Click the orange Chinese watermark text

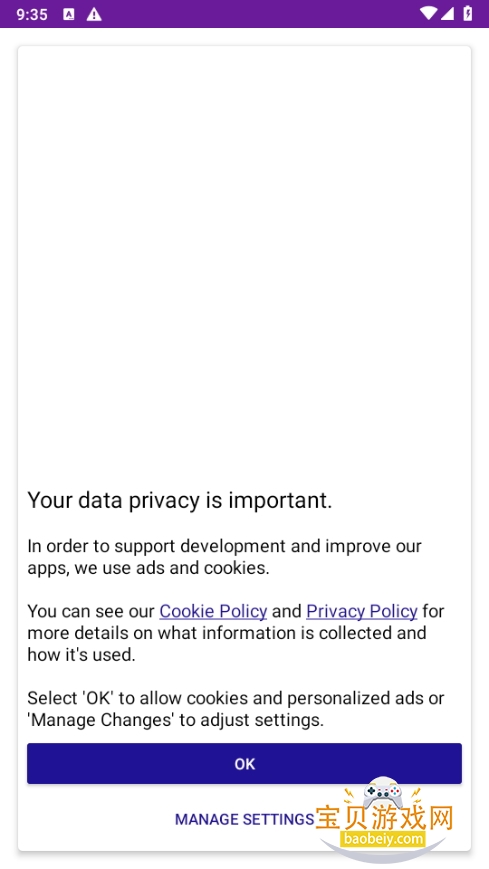coord(384,818)
